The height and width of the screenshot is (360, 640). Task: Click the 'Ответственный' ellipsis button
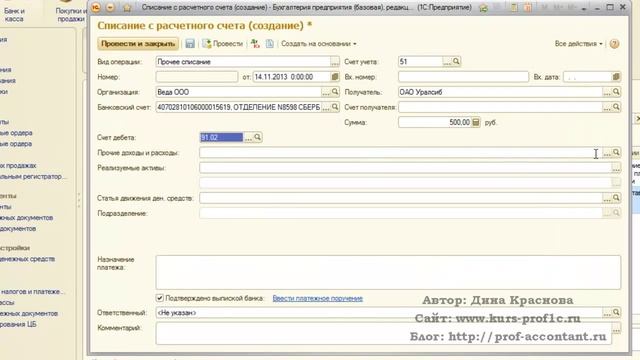point(607,313)
